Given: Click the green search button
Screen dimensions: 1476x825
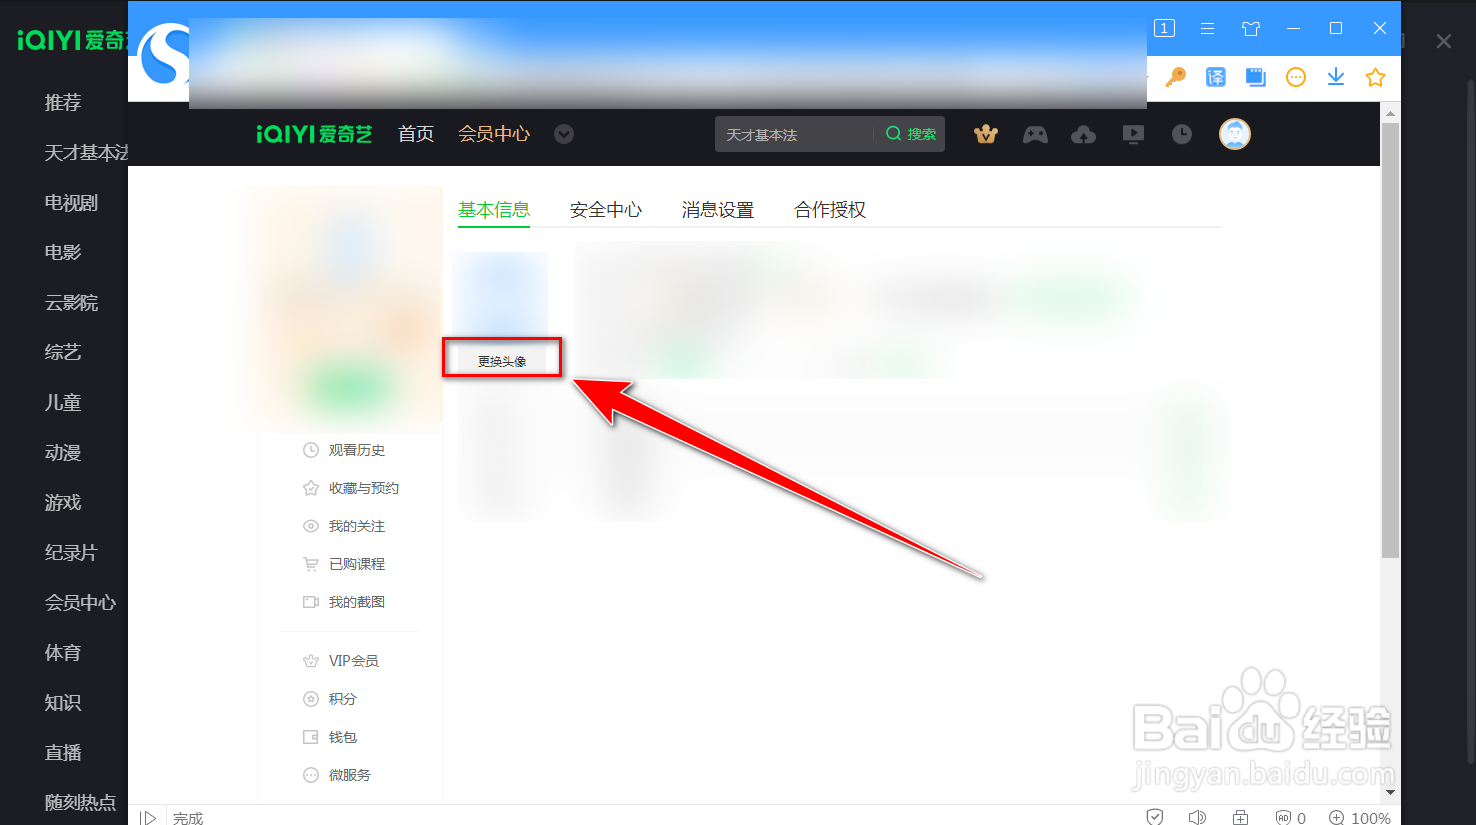Looking at the screenshot, I should 911,134.
